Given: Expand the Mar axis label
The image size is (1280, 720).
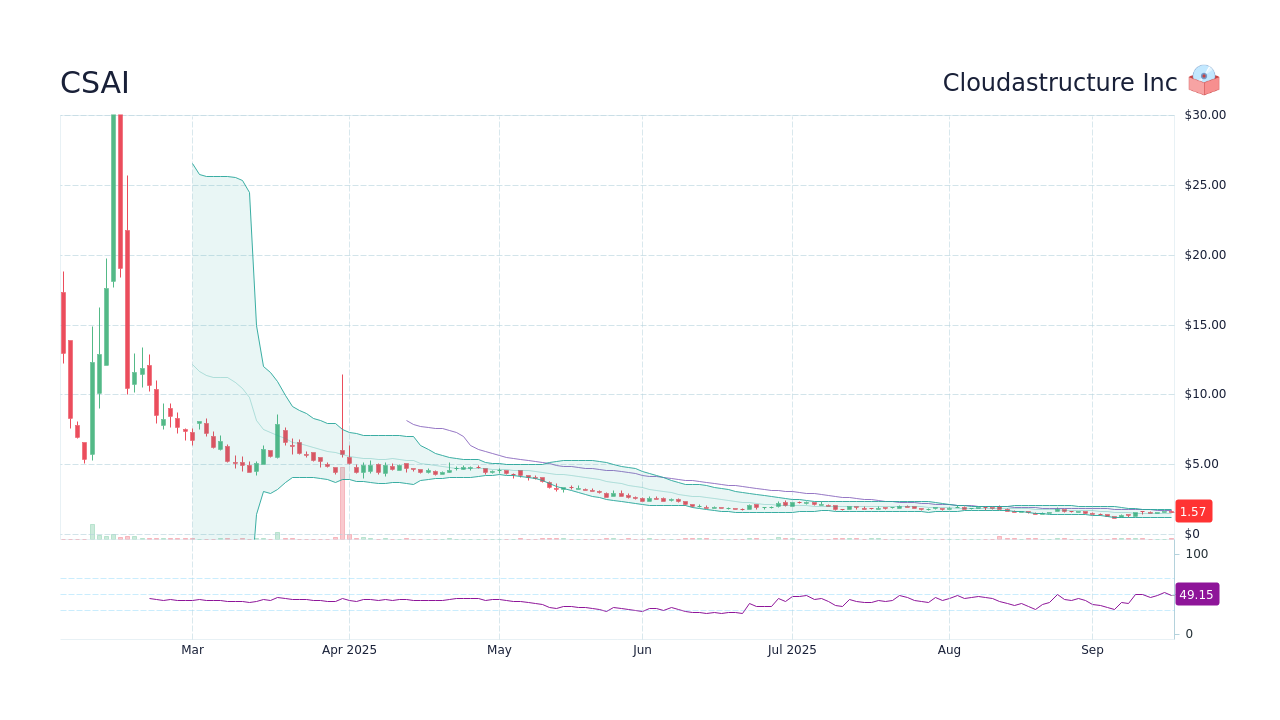Looking at the screenshot, I should click(193, 649).
